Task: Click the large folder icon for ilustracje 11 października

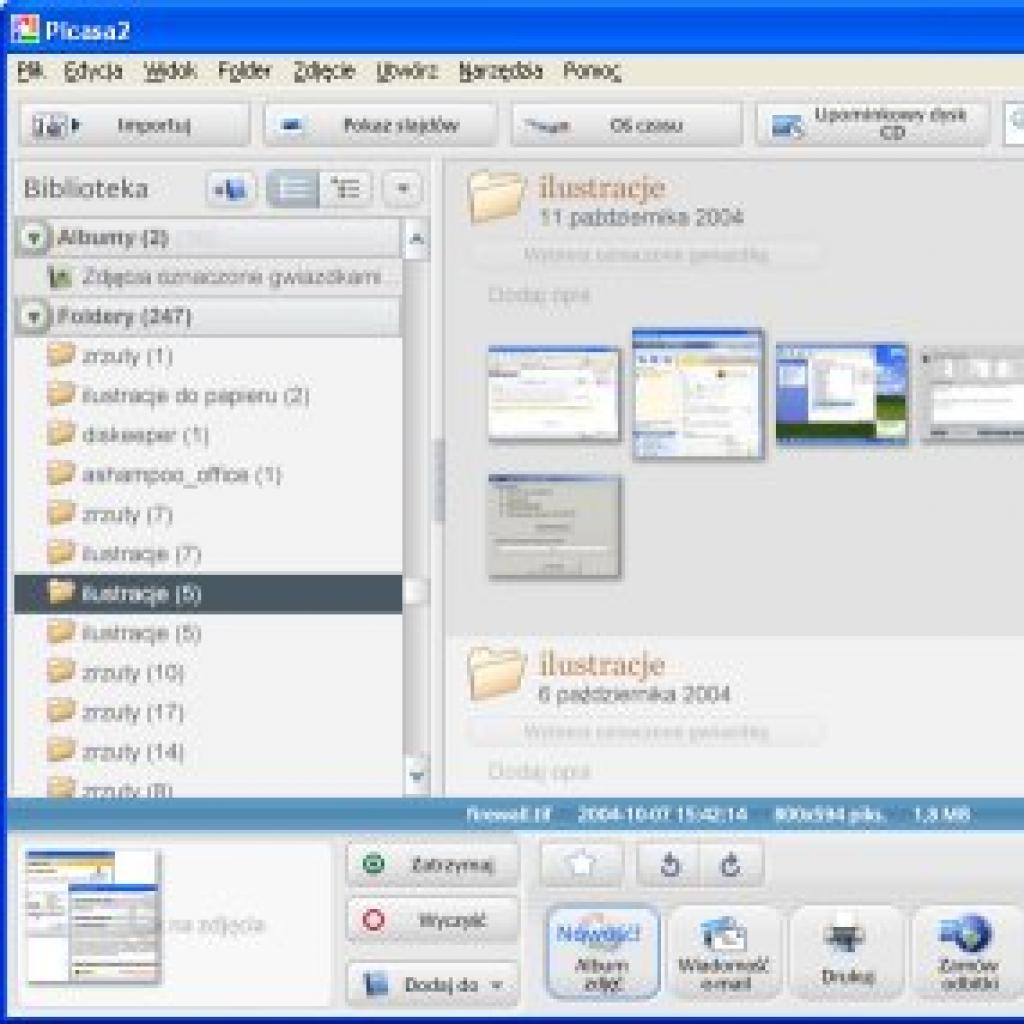Action: 496,197
